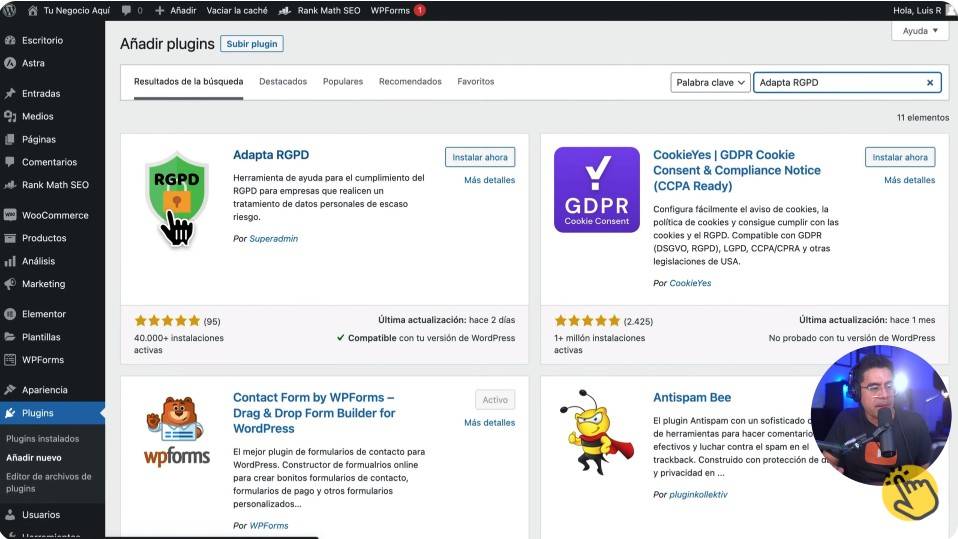Image resolution: width=958 pixels, height=539 pixels.
Task: Open the Palabra clave dropdown
Action: 711,82
